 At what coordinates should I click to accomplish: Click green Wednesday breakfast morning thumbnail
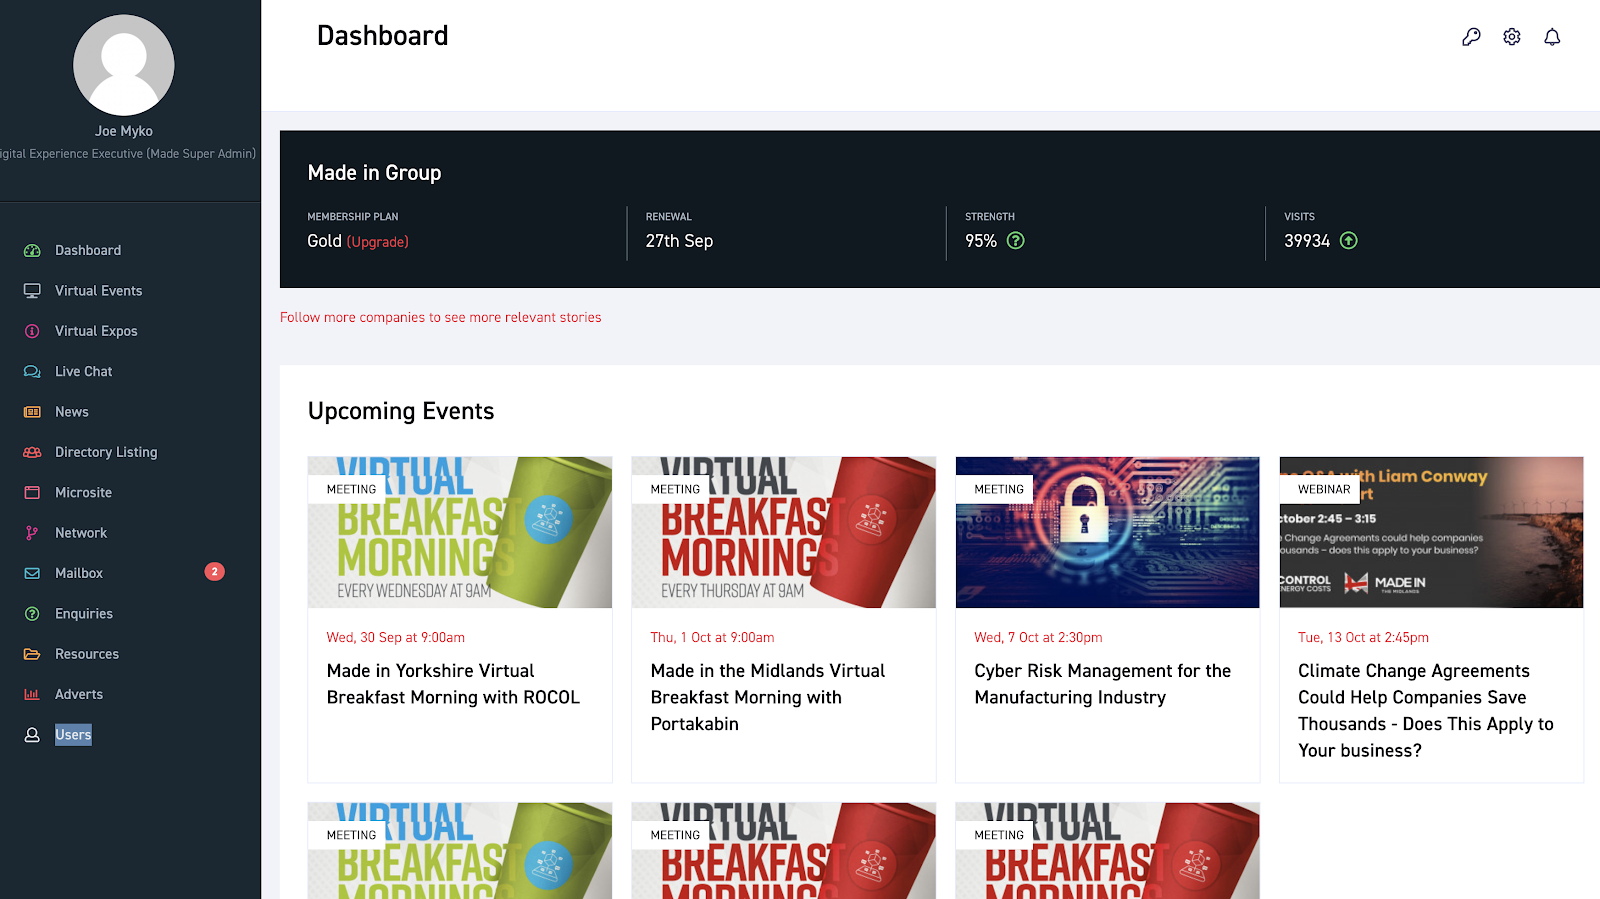(x=460, y=532)
